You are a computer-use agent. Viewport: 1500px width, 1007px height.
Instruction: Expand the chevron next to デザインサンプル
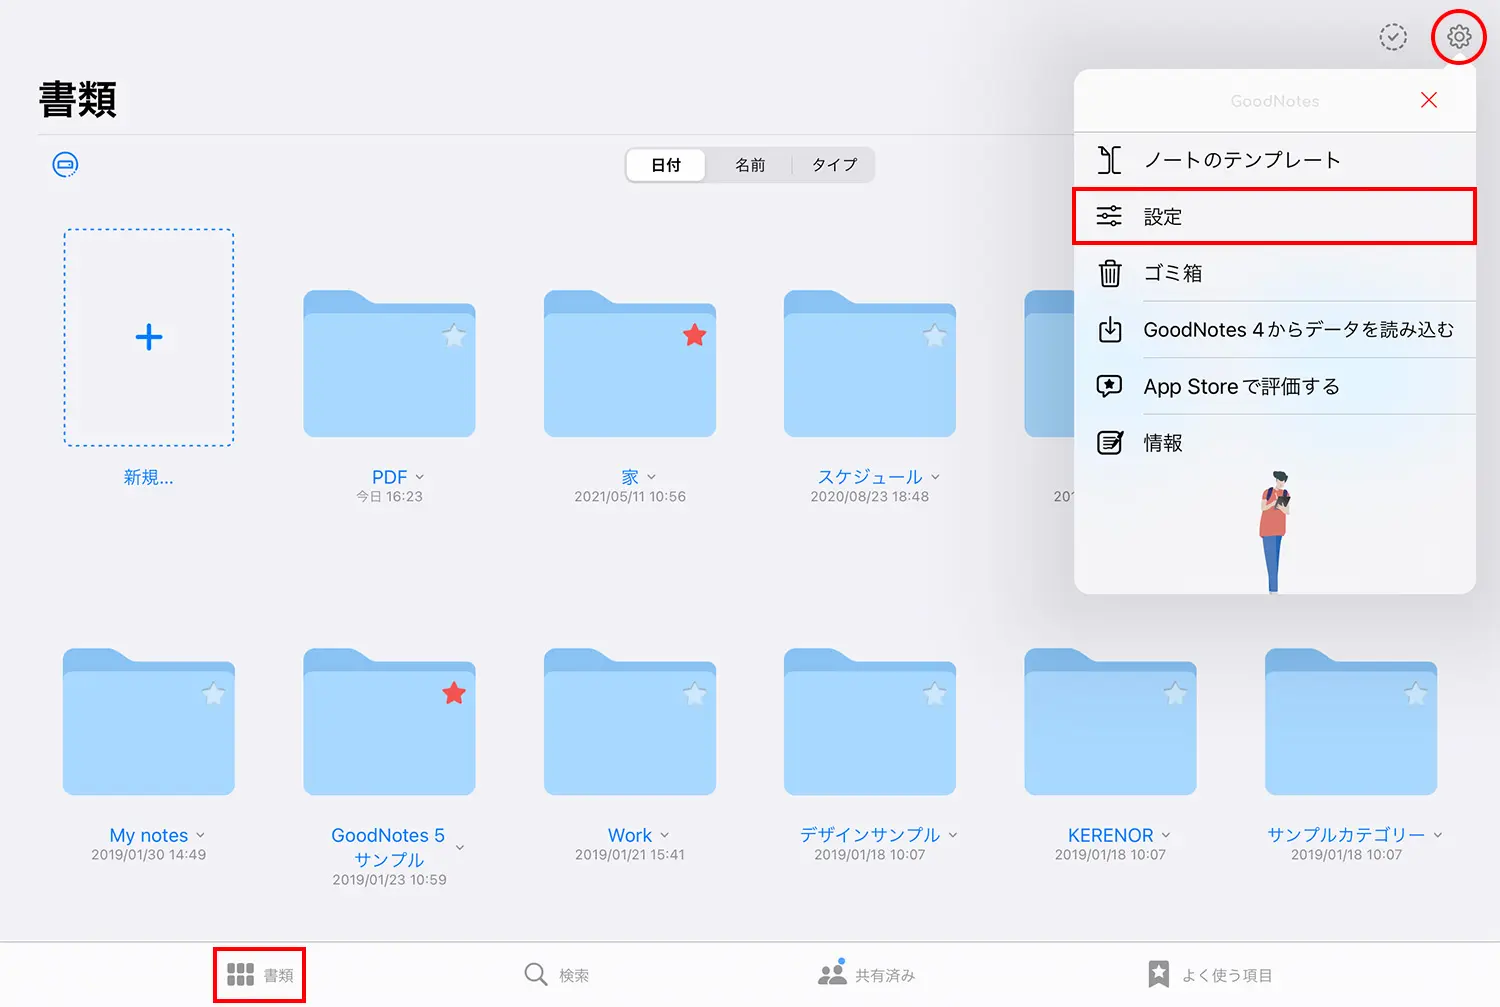(x=953, y=835)
